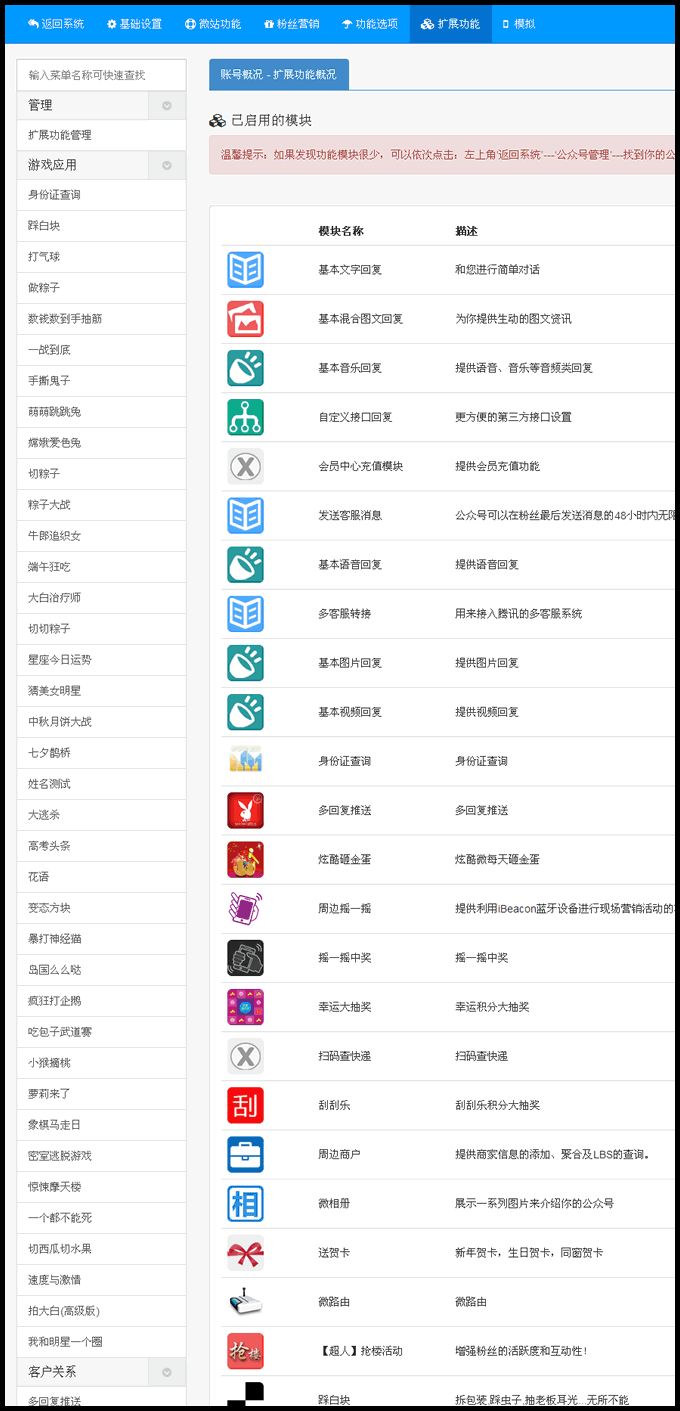Collapse the 游戏应用 section chevron
The height and width of the screenshot is (1411, 680).
coord(166,165)
